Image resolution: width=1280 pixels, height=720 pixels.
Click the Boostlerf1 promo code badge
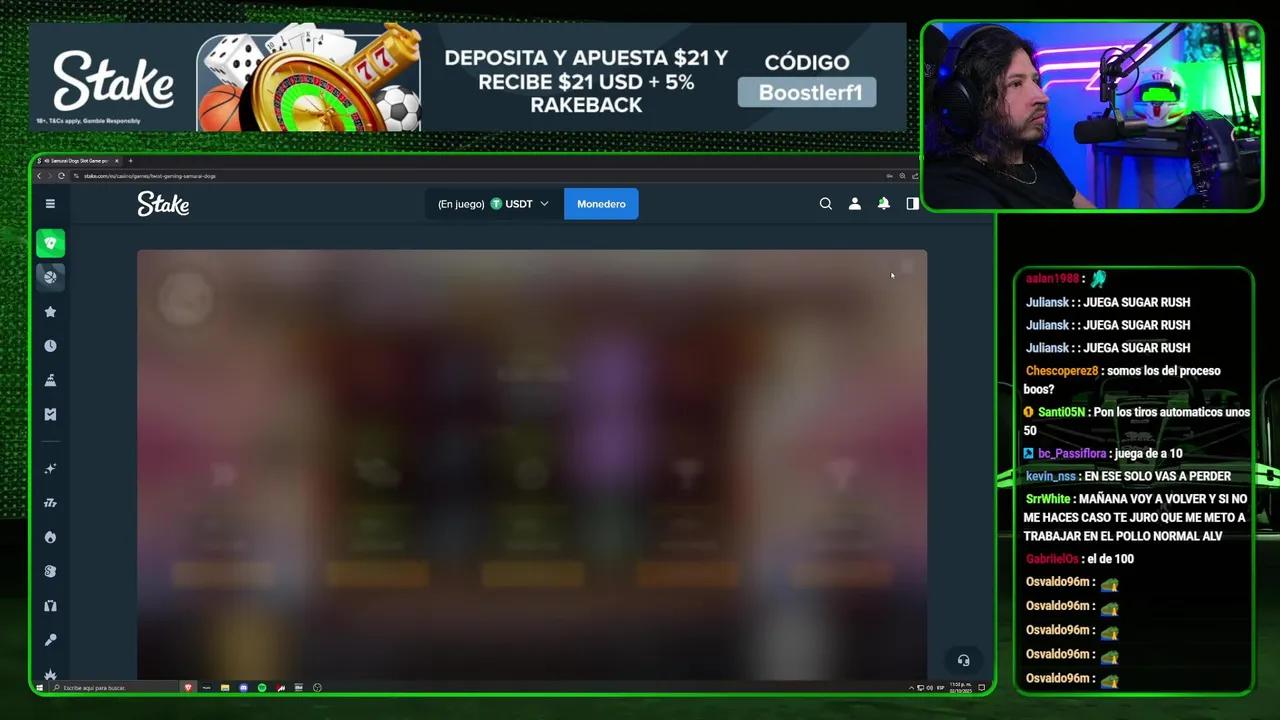(807, 93)
